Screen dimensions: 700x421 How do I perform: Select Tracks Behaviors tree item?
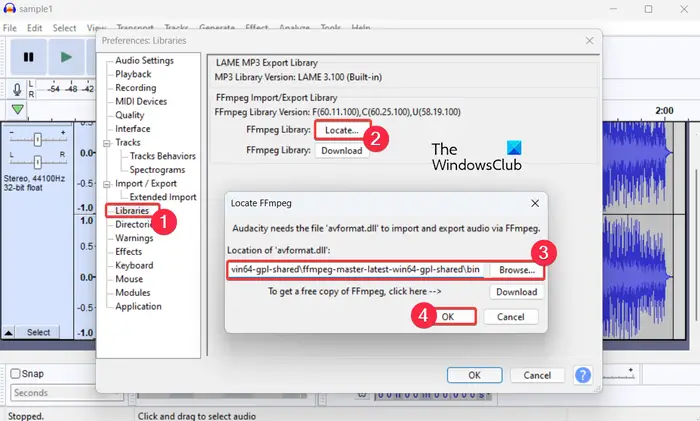click(162, 156)
